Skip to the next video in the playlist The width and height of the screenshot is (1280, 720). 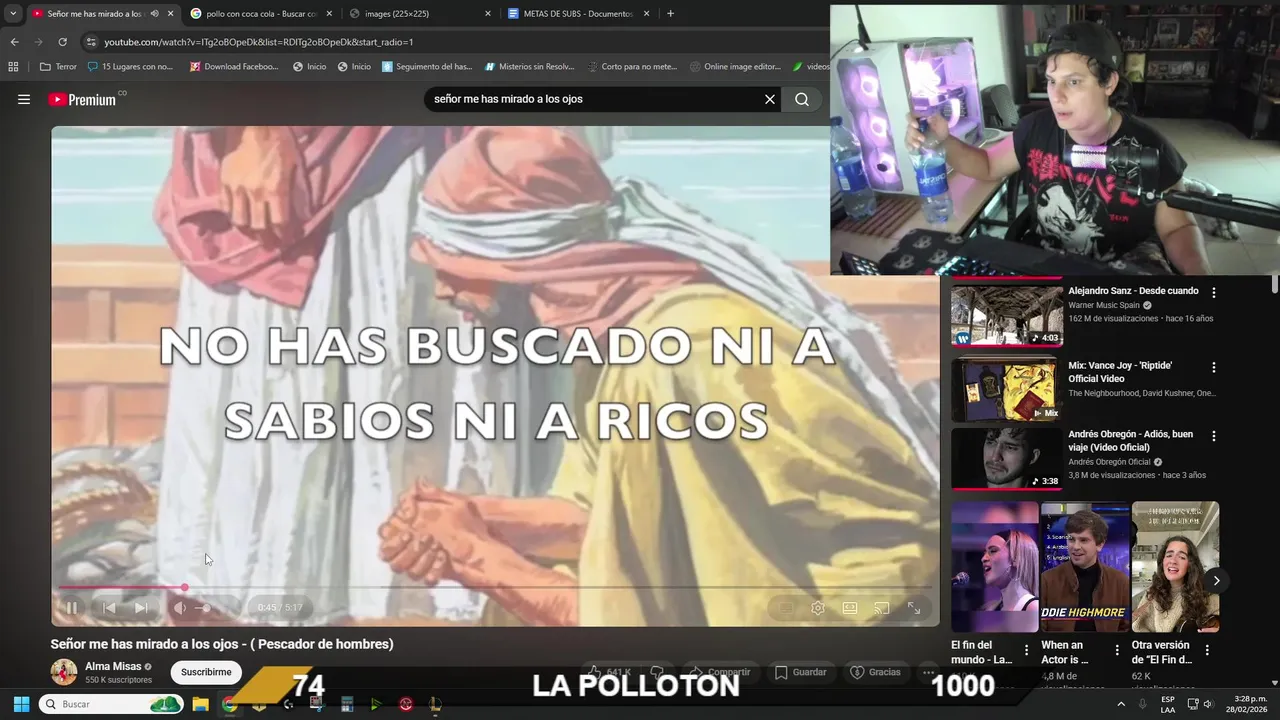point(141,607)
